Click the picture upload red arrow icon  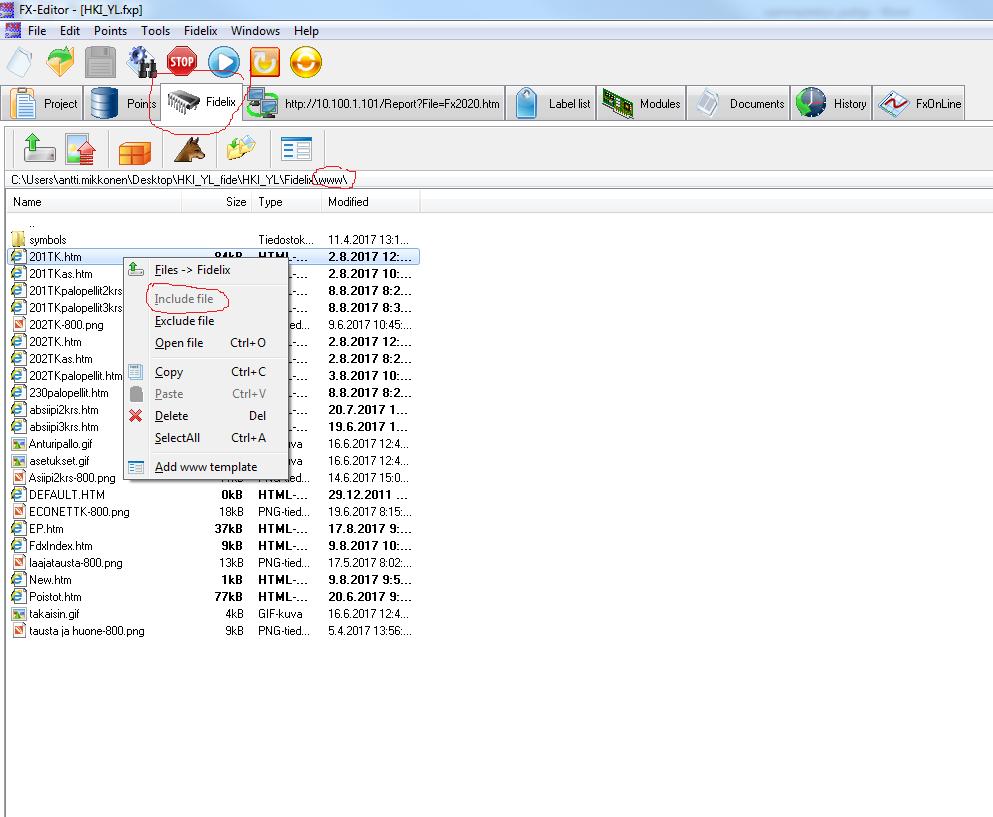coord(80,149)
